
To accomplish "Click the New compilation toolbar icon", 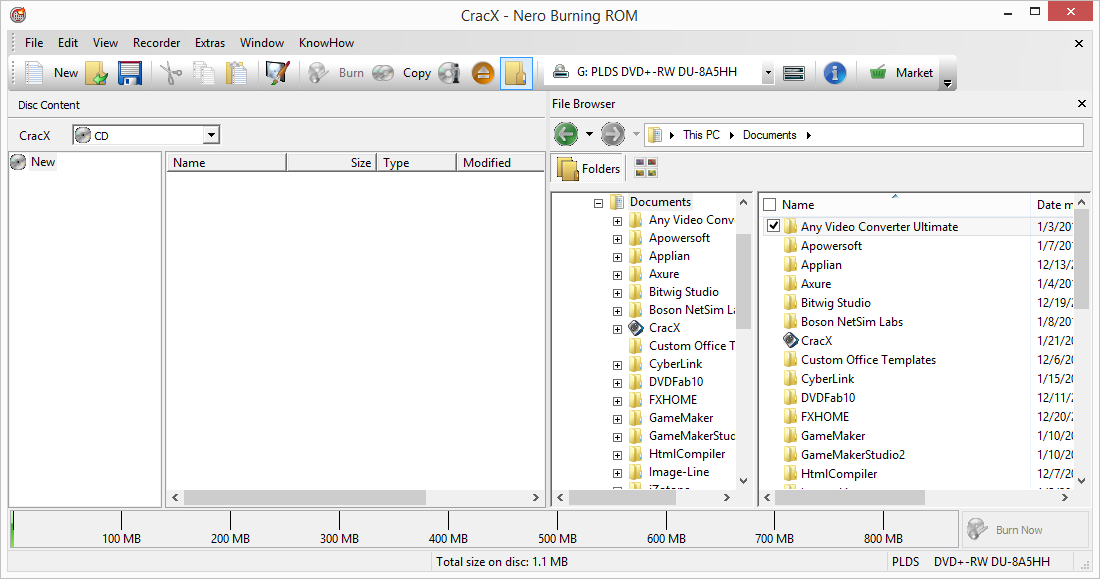I will pos(34,73).
